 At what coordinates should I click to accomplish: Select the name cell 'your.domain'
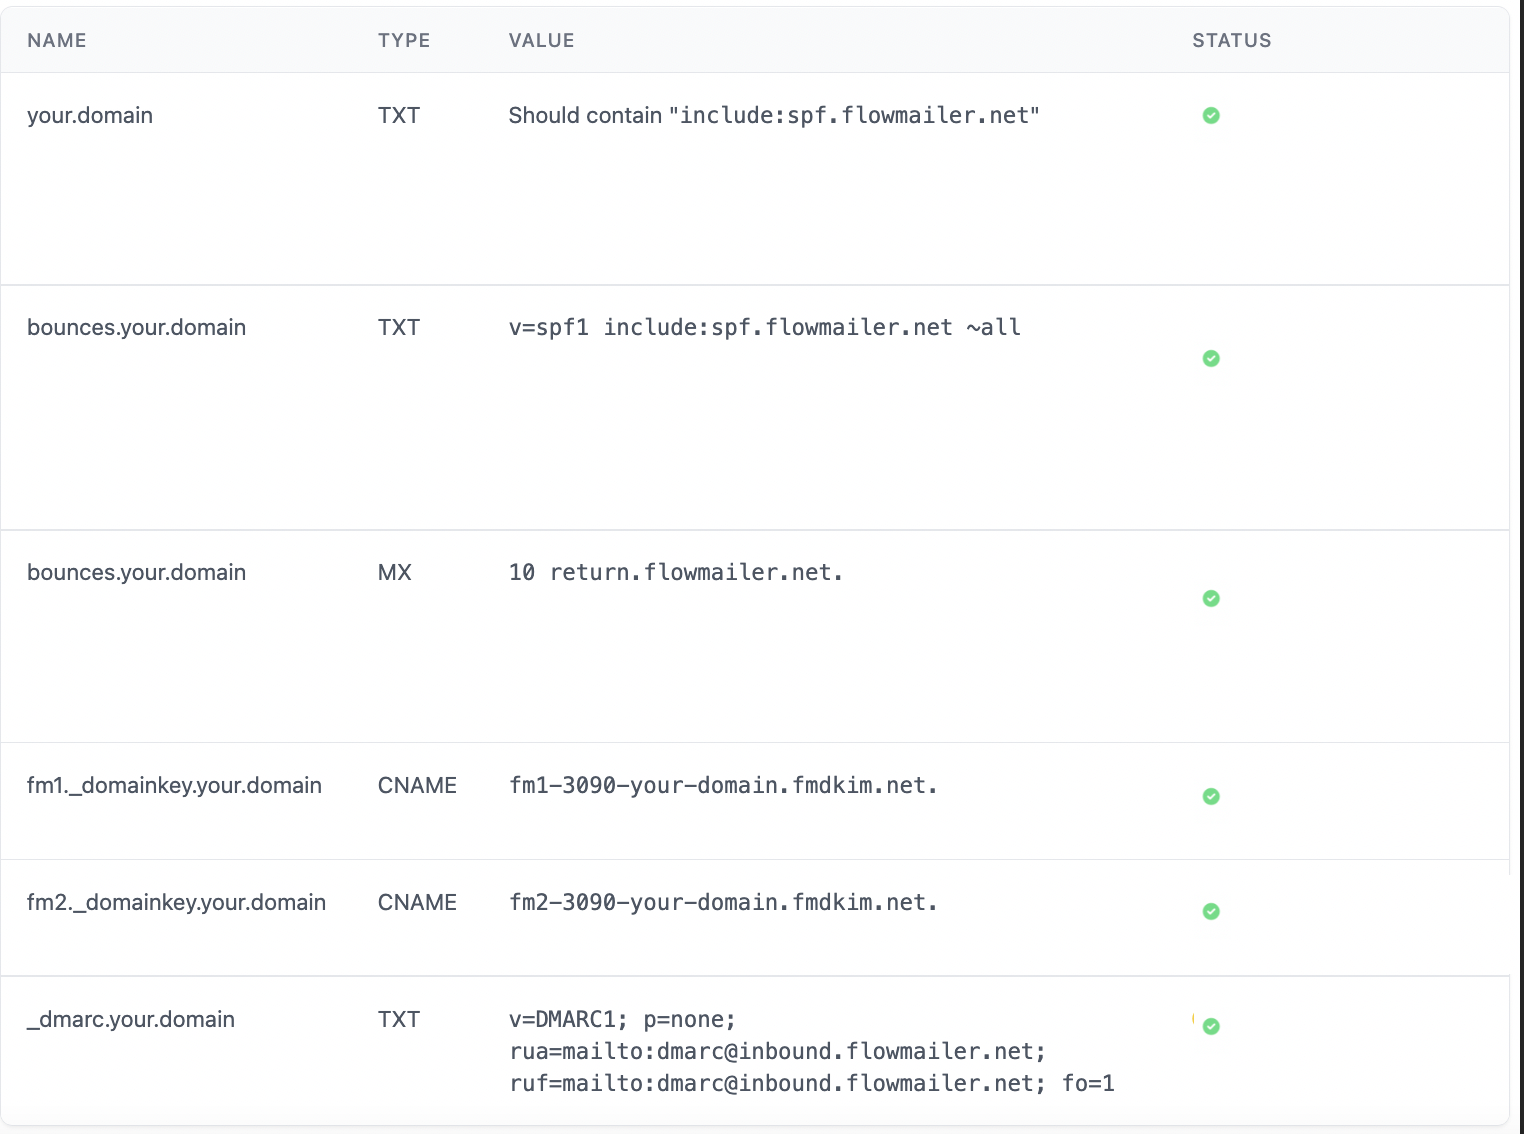(x=90, y=116)
